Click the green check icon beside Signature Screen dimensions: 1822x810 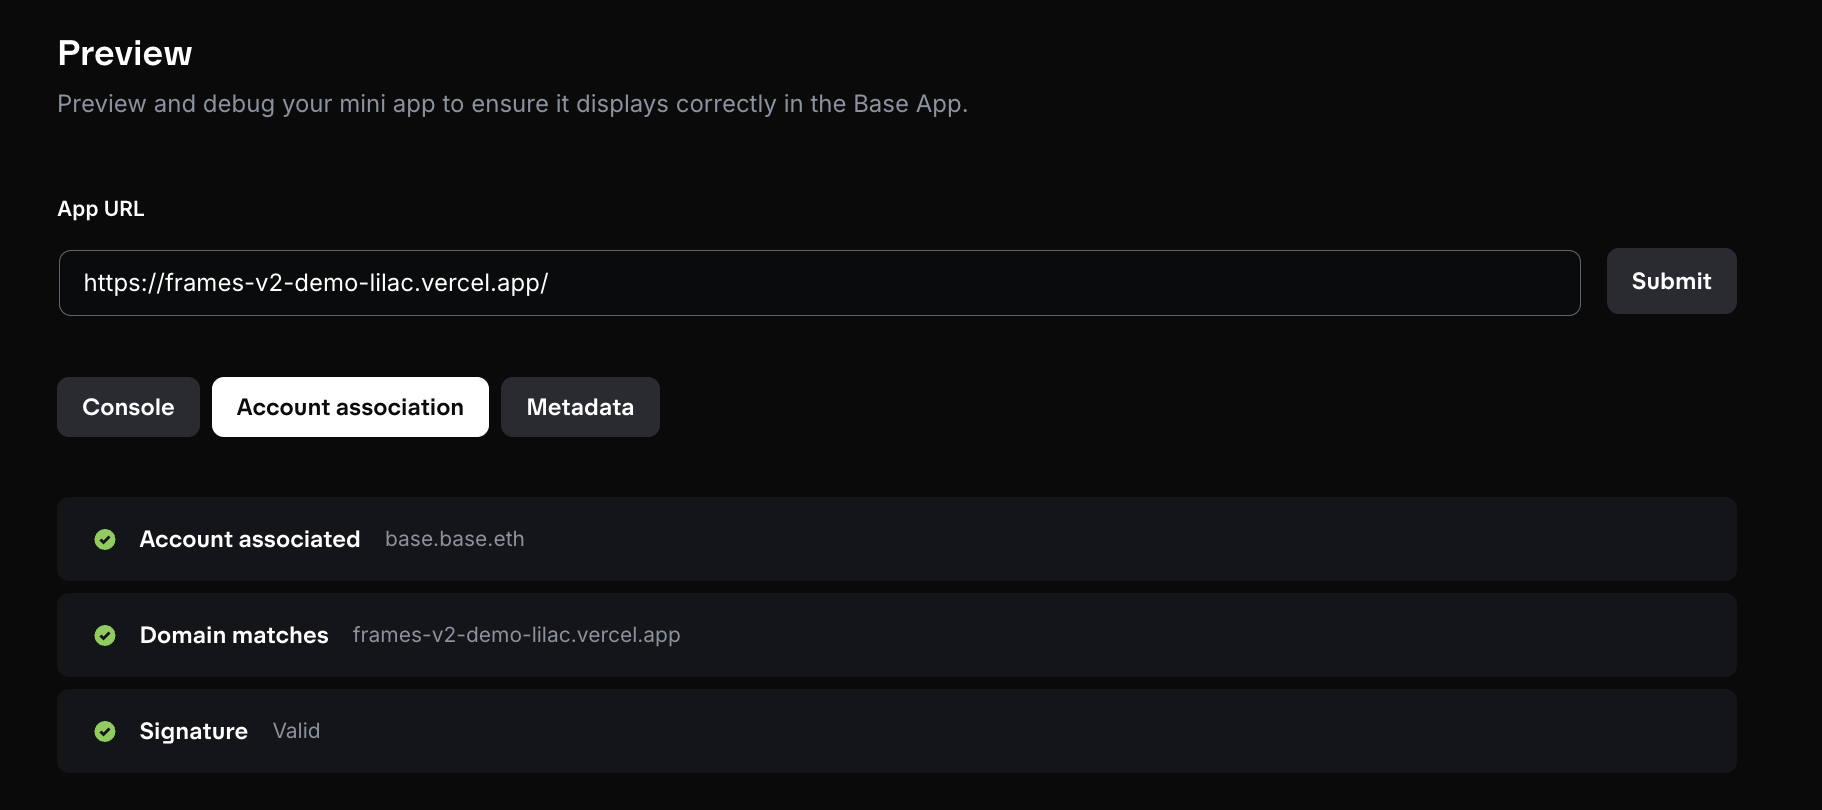pos(105,732)
